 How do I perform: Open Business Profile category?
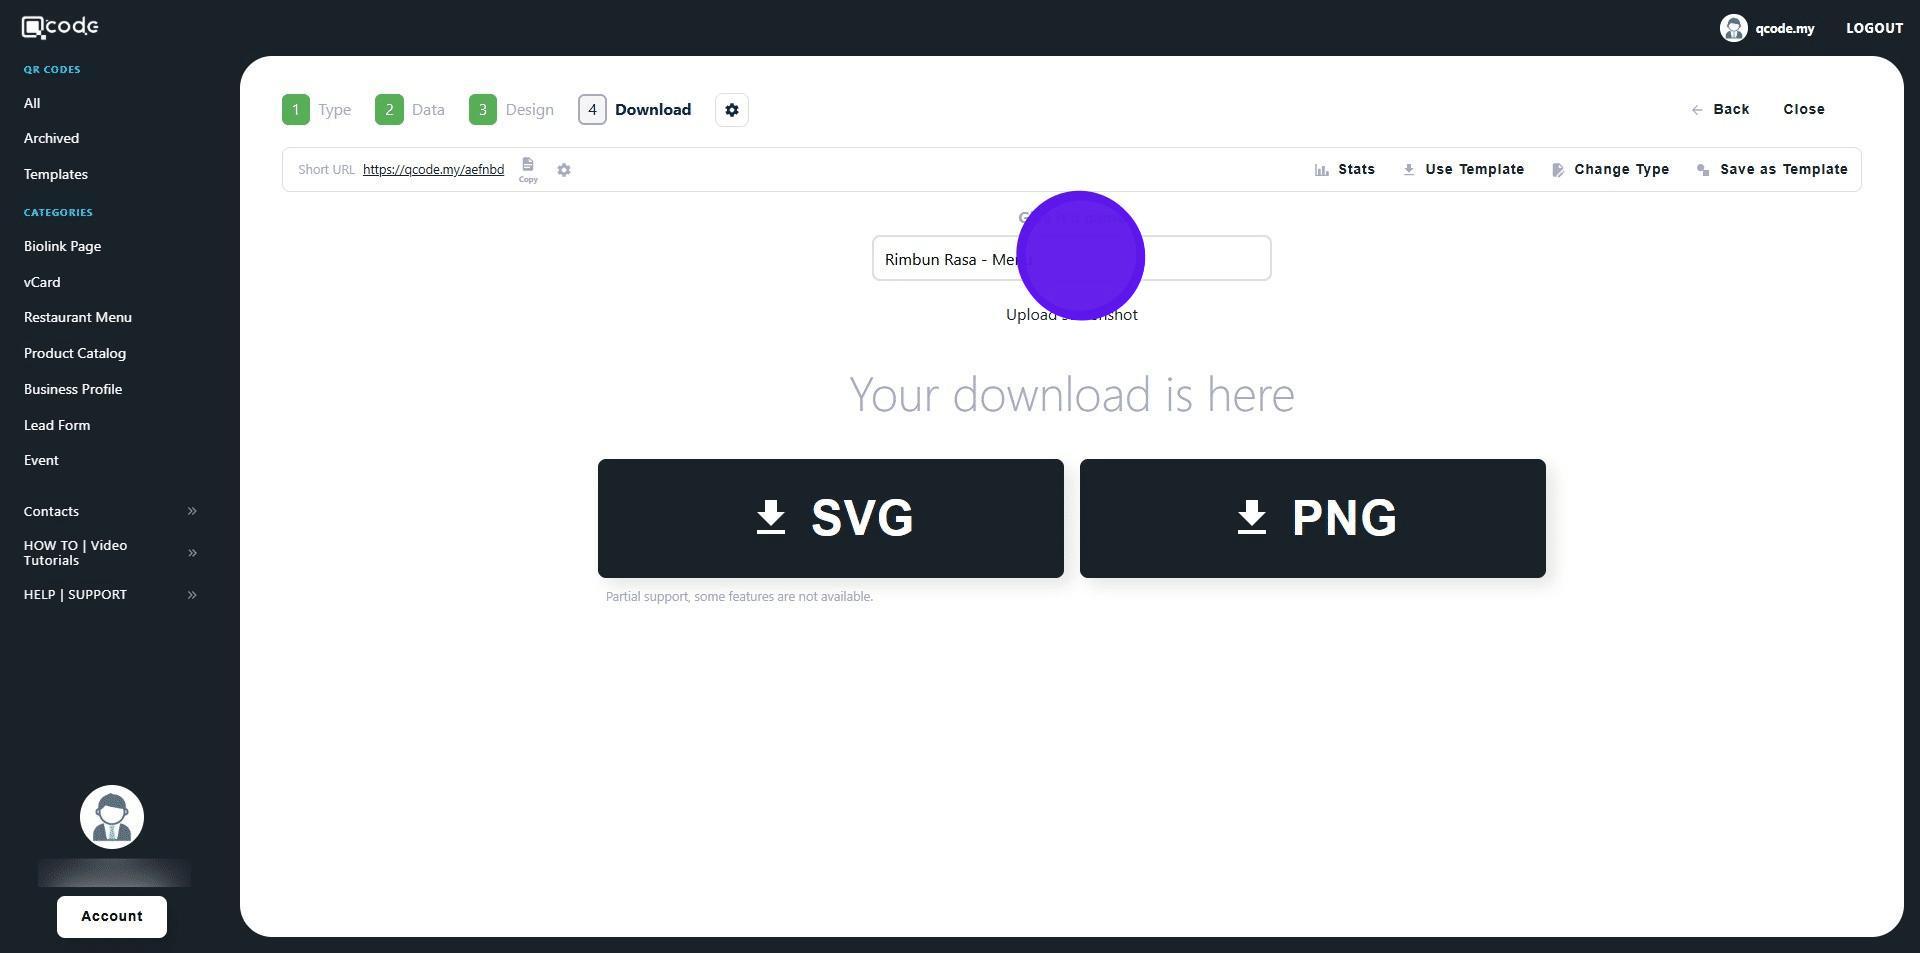[73, 389]
